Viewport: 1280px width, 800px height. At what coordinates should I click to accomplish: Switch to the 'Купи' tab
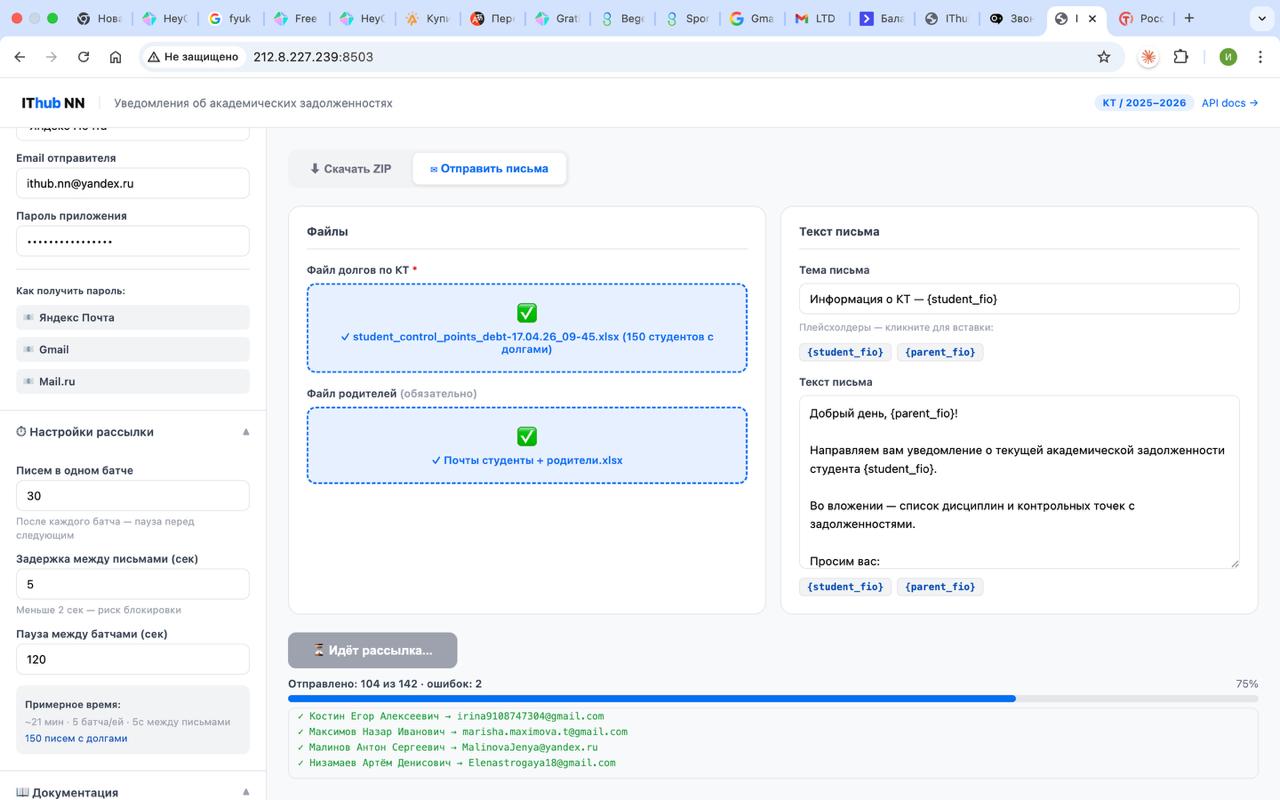[x=426, y=18]
